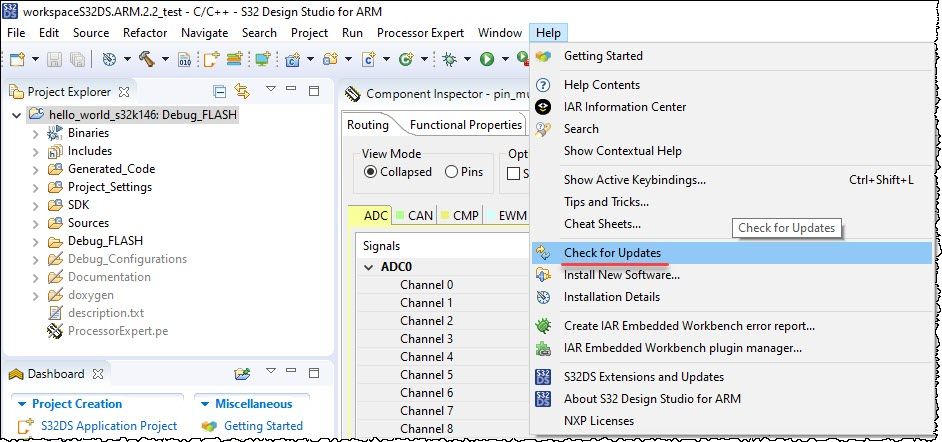The image size is (942, 442).
Task: Choose Installation Details menu entry
Action: pos(731,297)
